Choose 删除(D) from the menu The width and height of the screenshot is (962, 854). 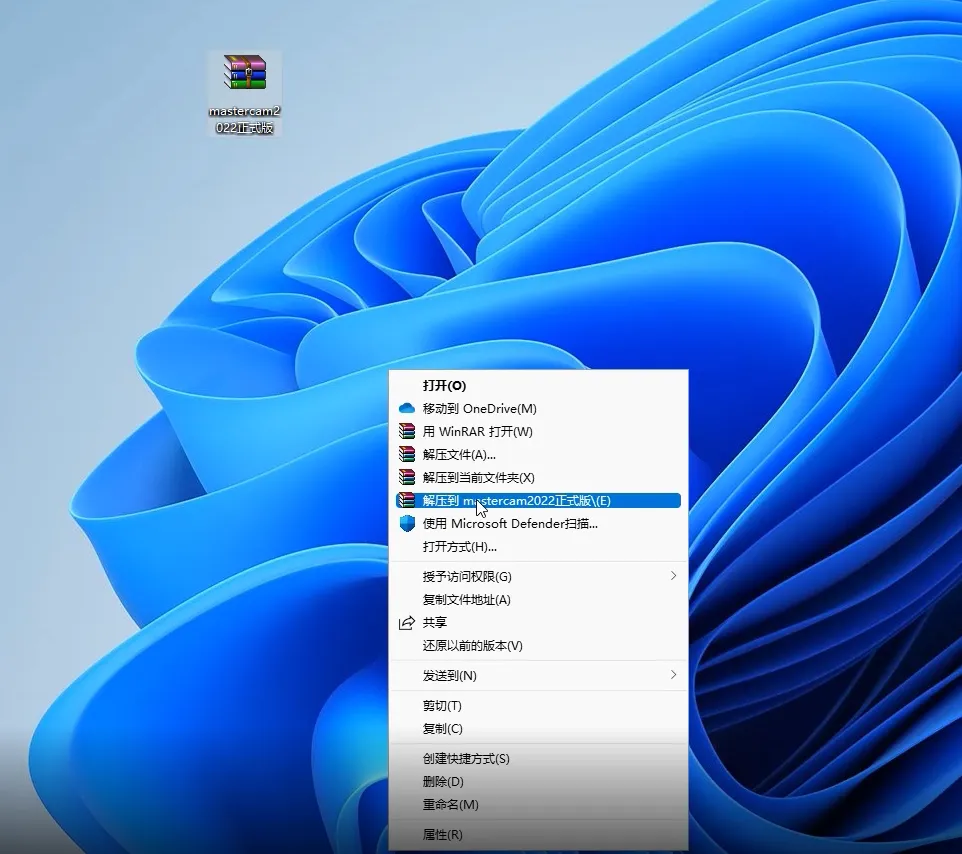[x=538, y=782]
